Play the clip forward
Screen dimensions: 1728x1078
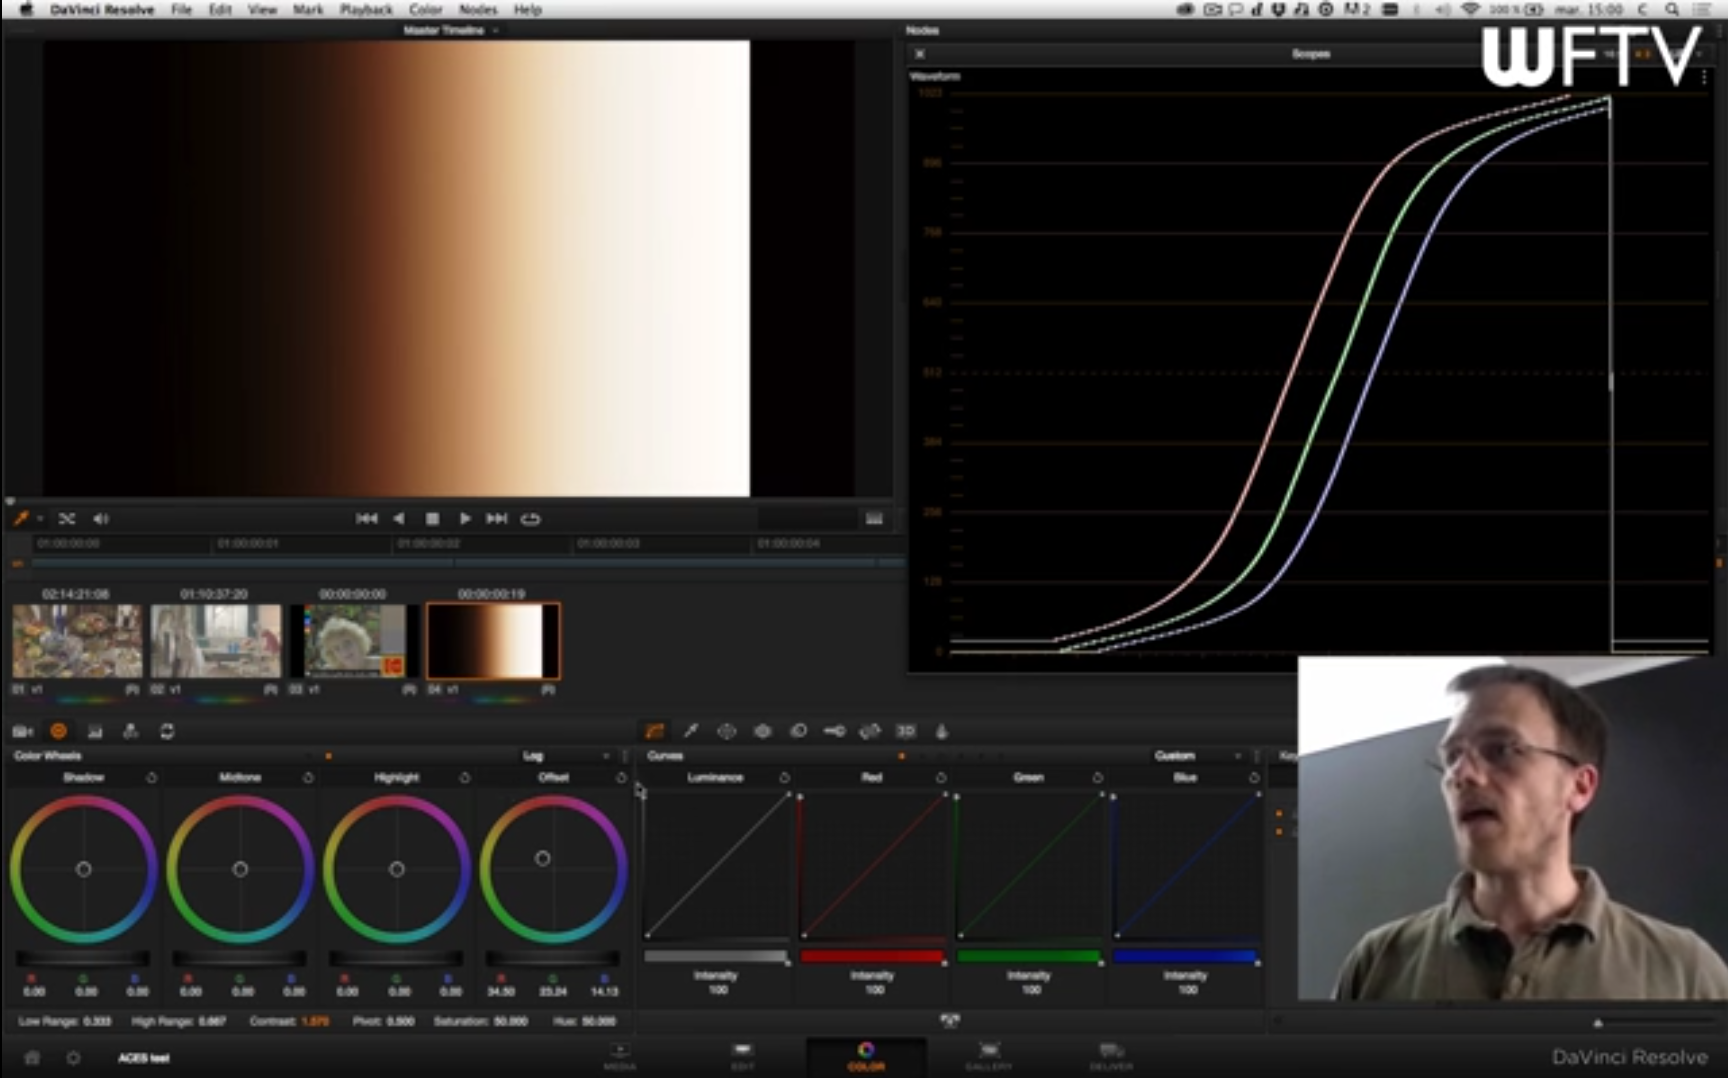tap(465, 518)
